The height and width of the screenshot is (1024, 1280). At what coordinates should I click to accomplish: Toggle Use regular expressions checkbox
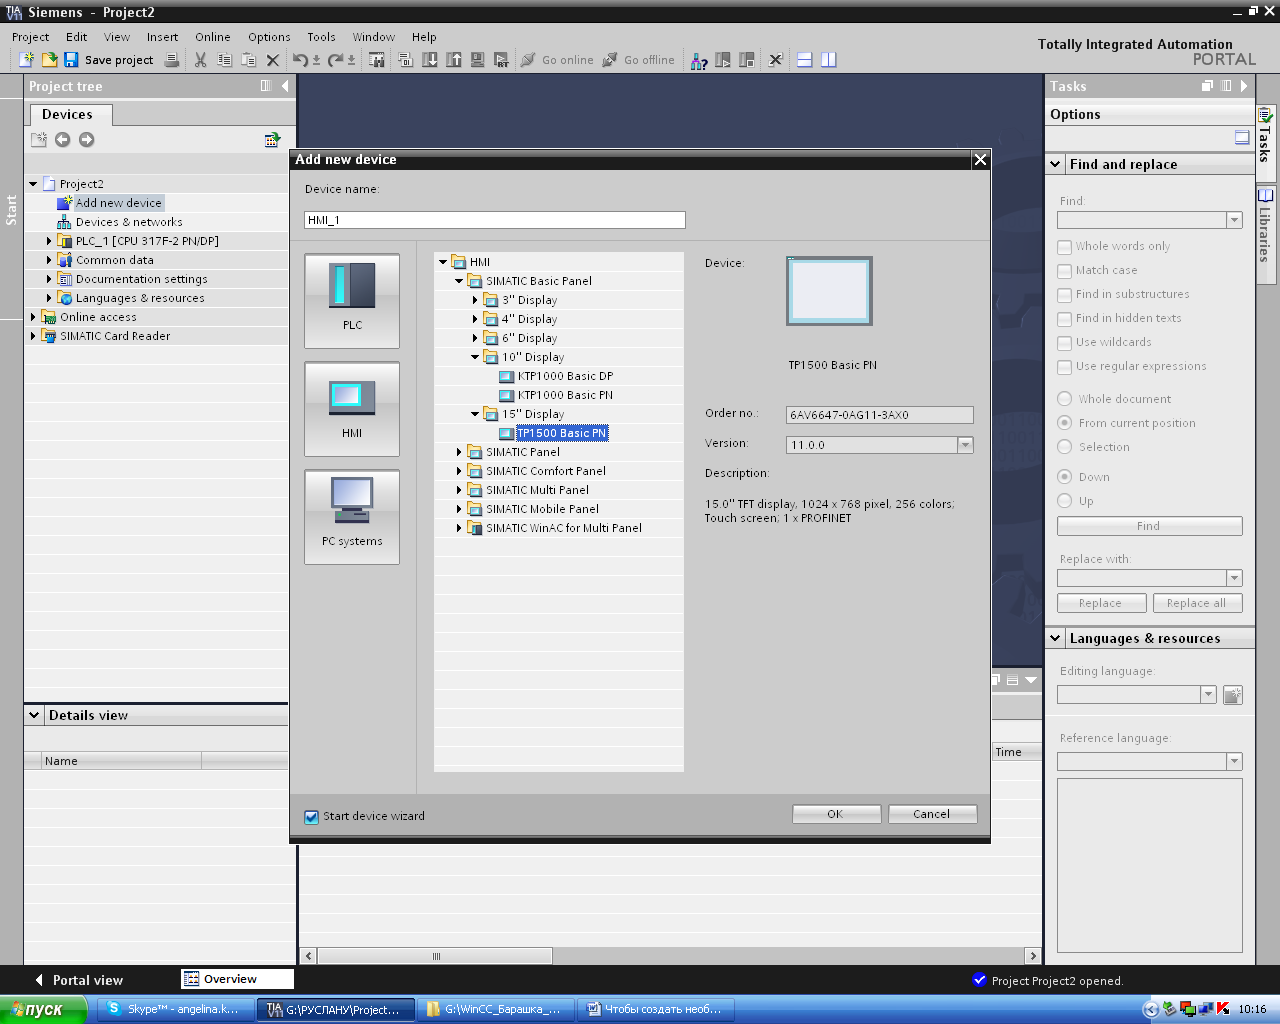(x=1064, y=367)
